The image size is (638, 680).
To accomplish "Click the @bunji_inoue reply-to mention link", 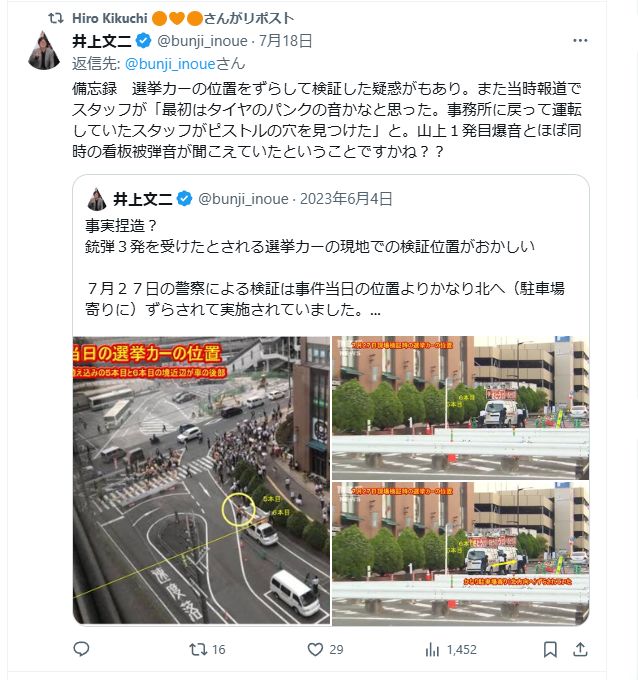I will [170, 64].
